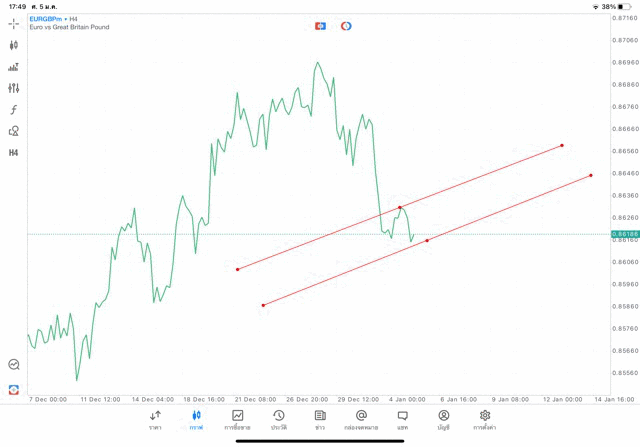Tap the red-blue circular icon at top center
The width and height of the screenshot is (640, 447).
click(346, 26)
